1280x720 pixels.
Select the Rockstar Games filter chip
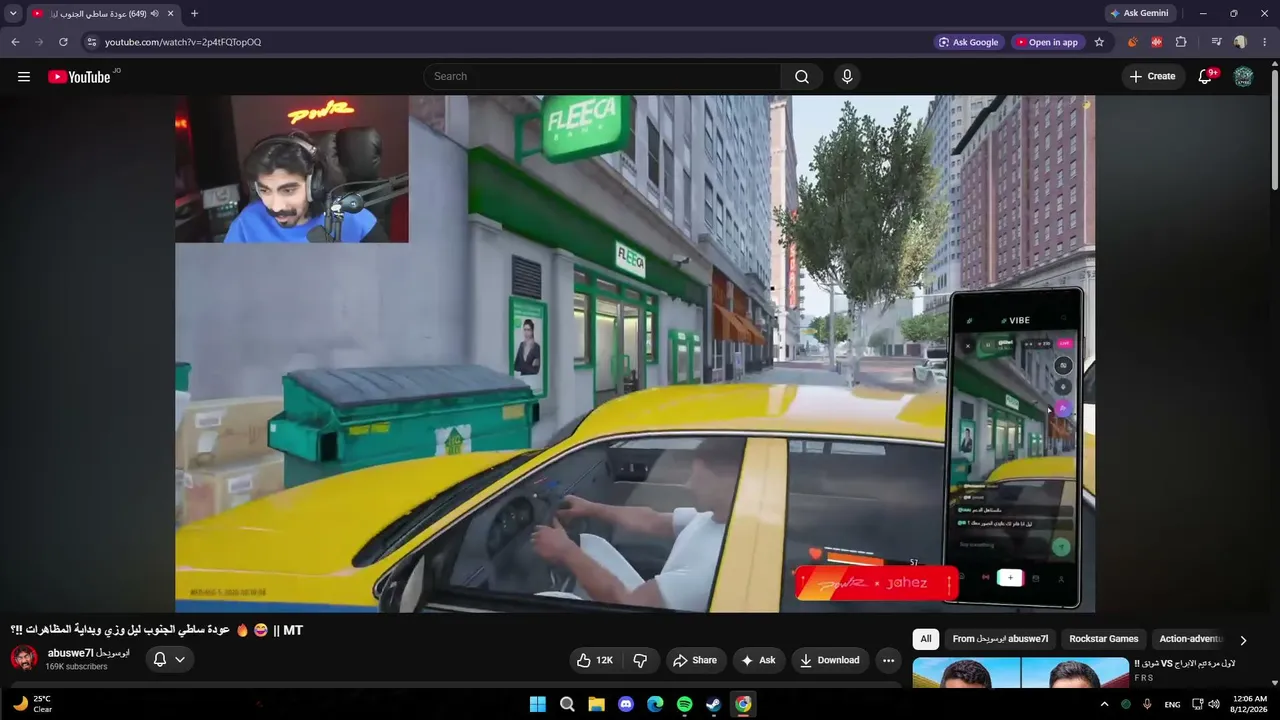tap(1104, 639)
